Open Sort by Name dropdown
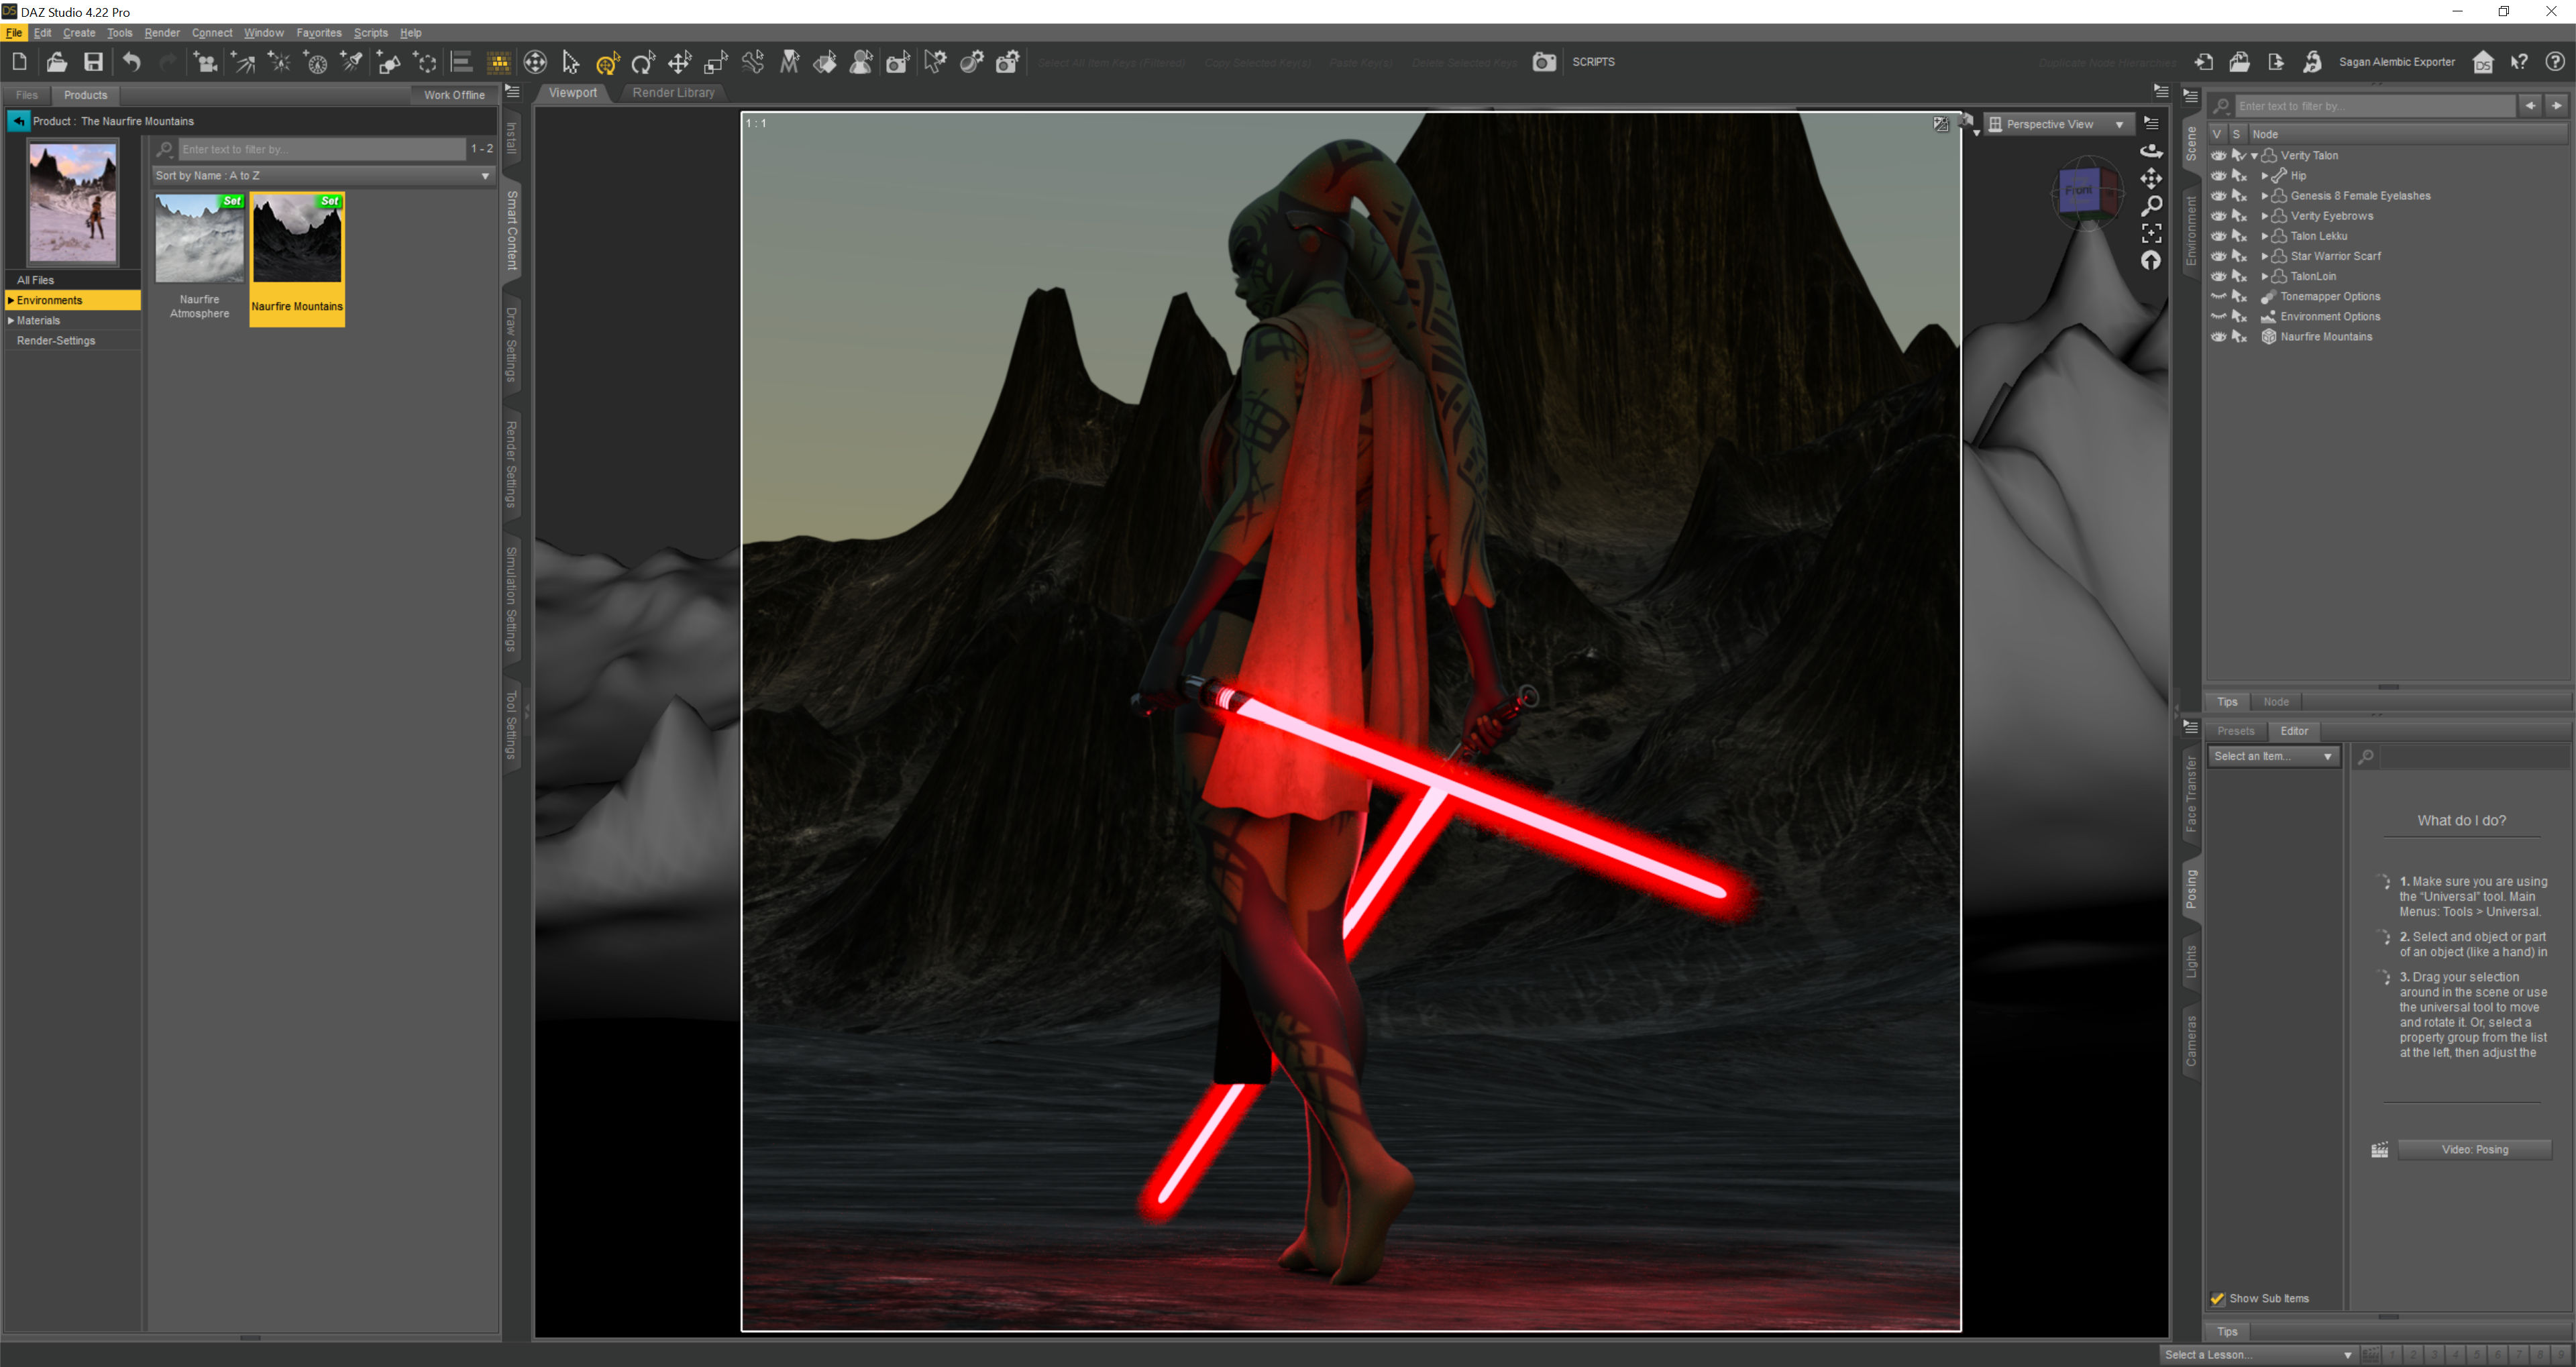The height and width of the screenshot is (1367, 2576). click(x=323, y=175)
